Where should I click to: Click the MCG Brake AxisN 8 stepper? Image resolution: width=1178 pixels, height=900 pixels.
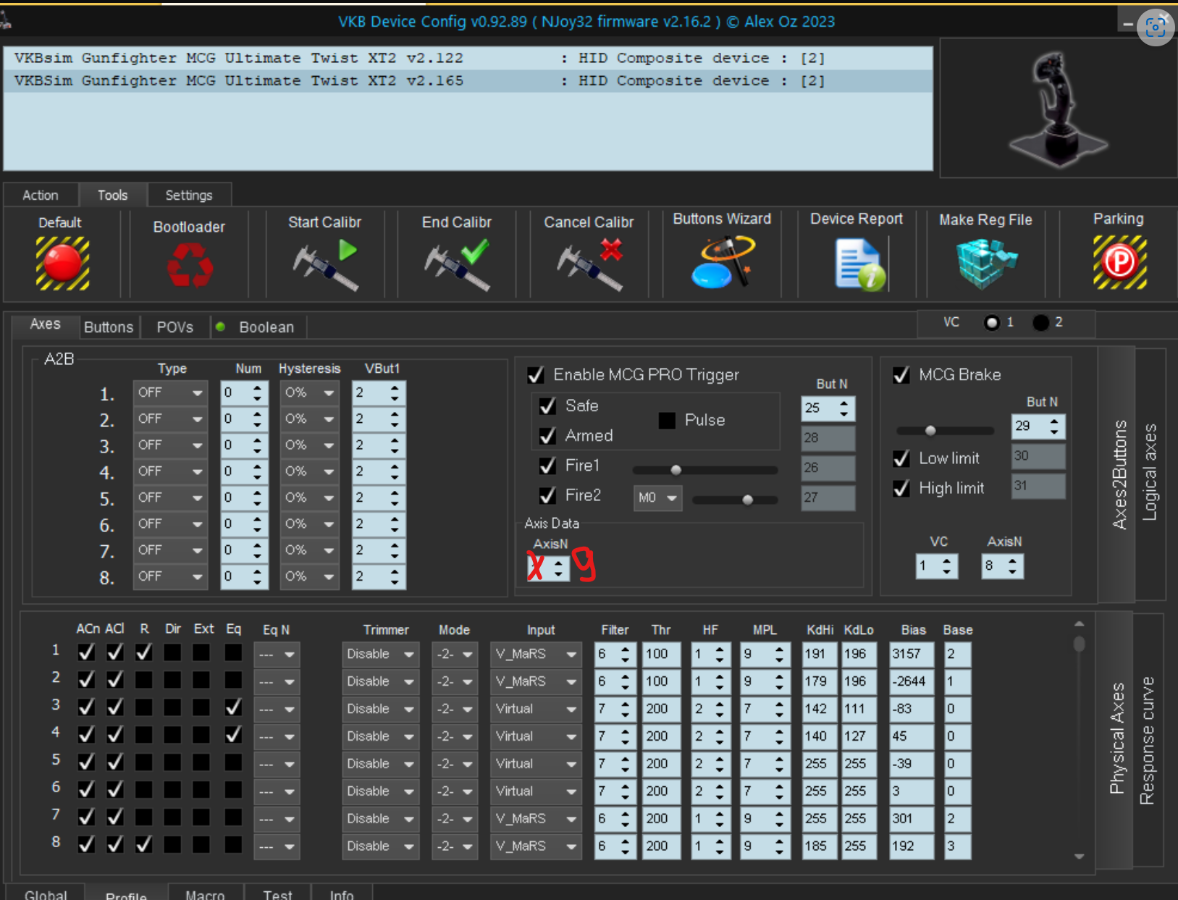[x=1002, y=566]
